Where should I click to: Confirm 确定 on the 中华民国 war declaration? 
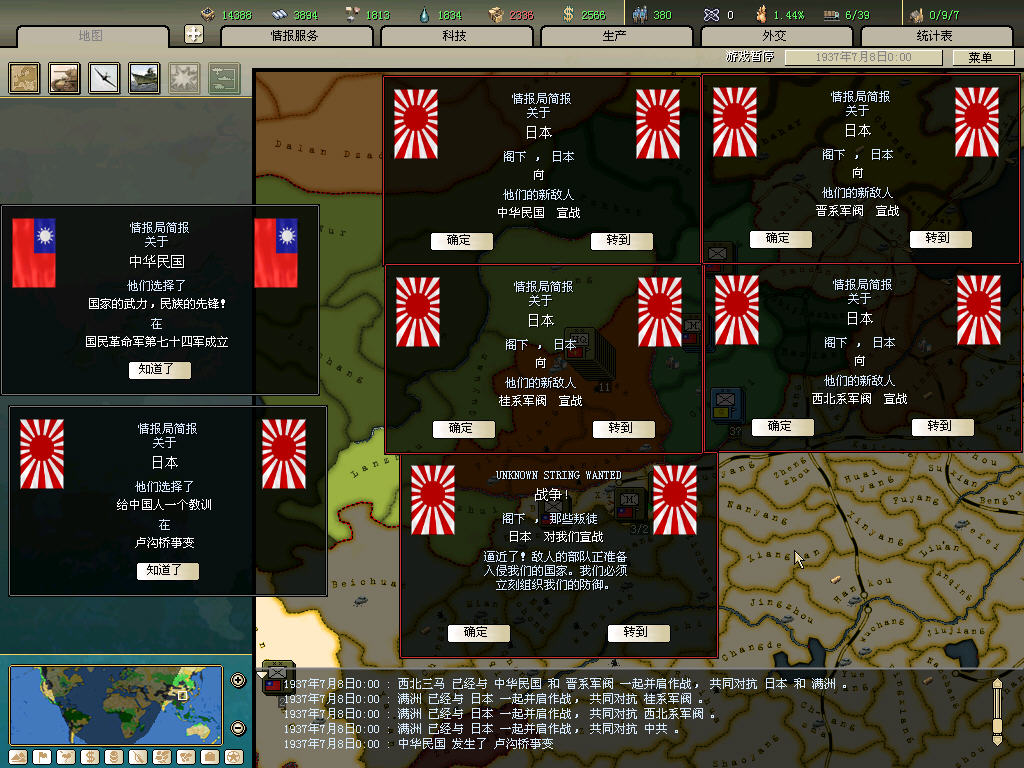pos(461,241)
